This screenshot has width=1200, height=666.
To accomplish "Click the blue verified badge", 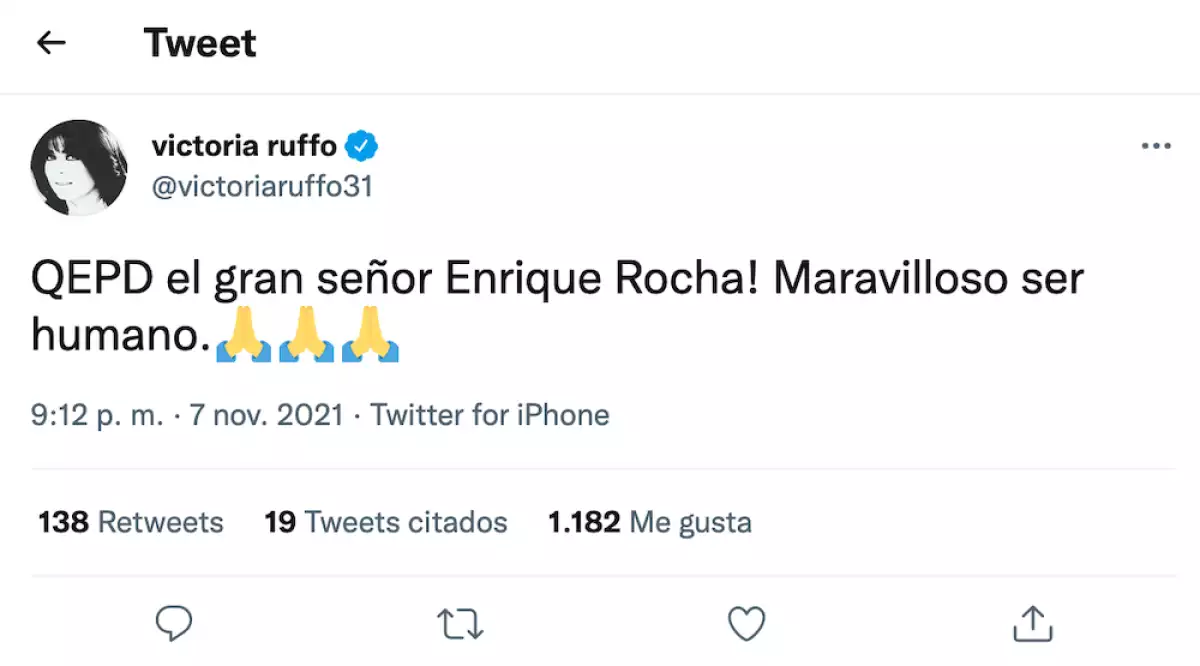I will pos(362,147).
